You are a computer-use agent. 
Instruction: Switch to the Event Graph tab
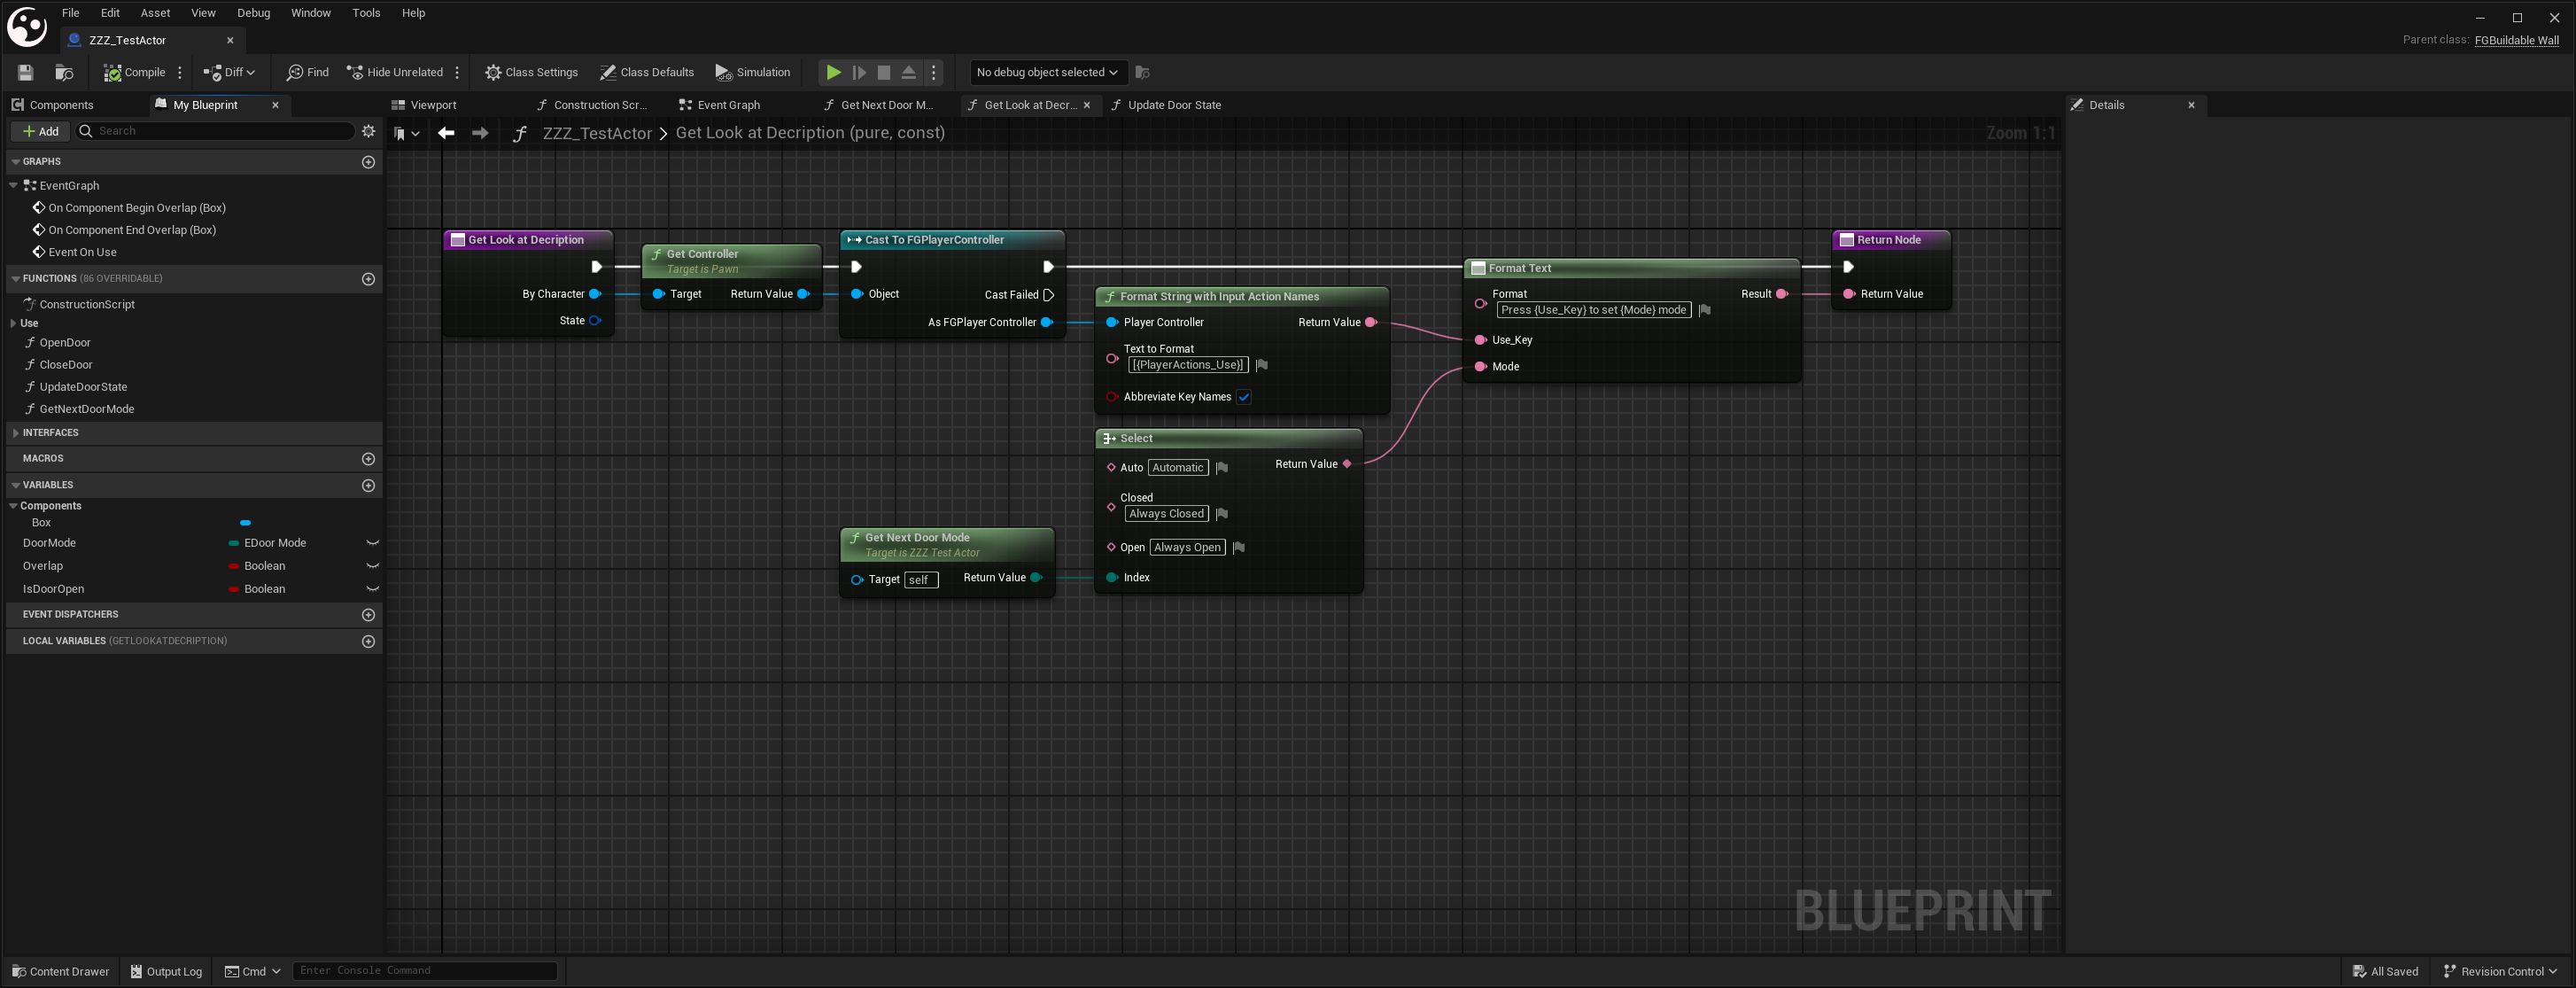pos(727,105)
